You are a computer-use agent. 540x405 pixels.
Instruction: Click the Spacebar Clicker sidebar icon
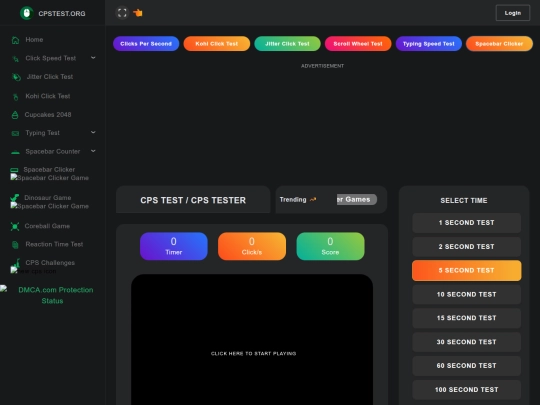(14, 170)
